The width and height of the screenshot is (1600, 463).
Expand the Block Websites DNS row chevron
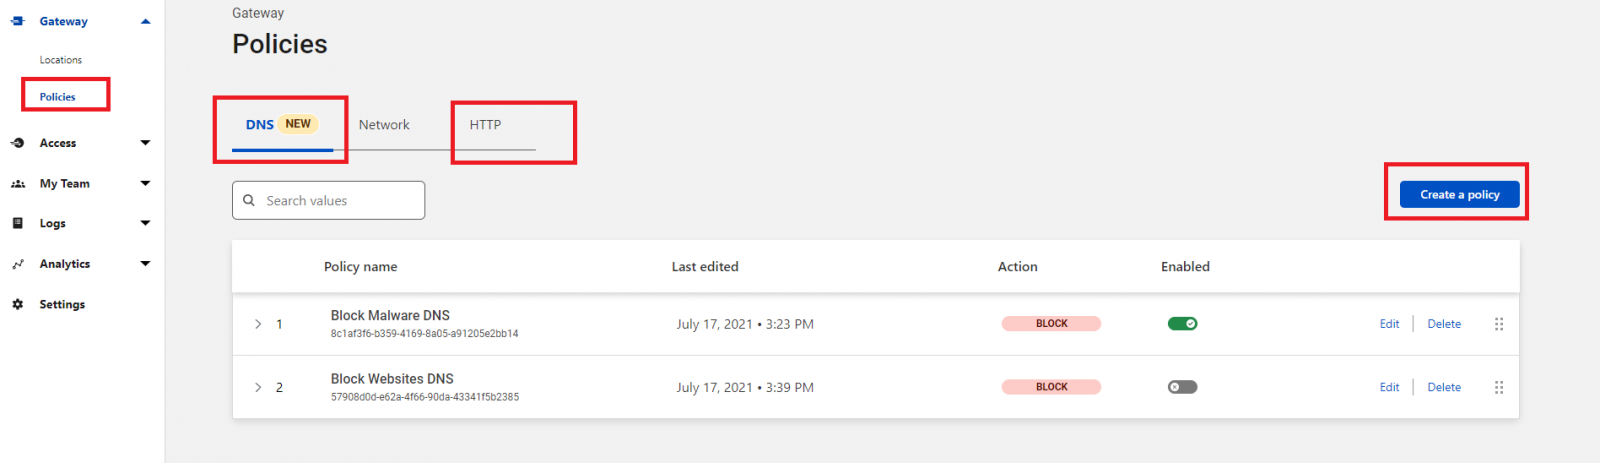coord(258,387)
